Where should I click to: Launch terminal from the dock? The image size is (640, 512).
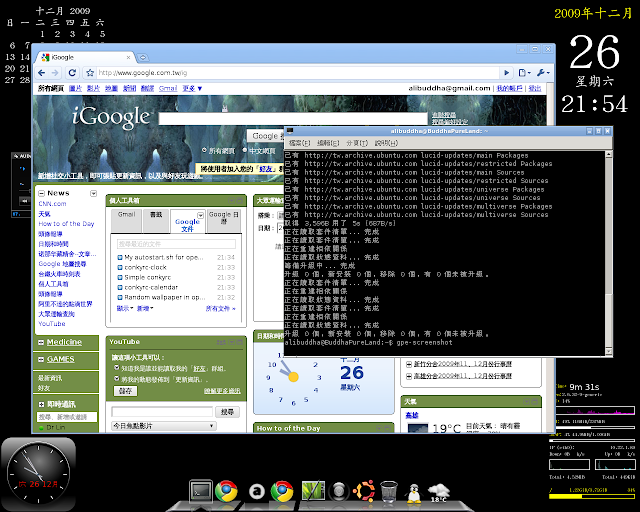201,491
